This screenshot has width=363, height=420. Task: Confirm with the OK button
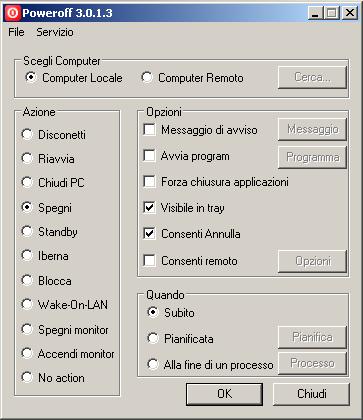pyautogui.click(x=224, y=394)
